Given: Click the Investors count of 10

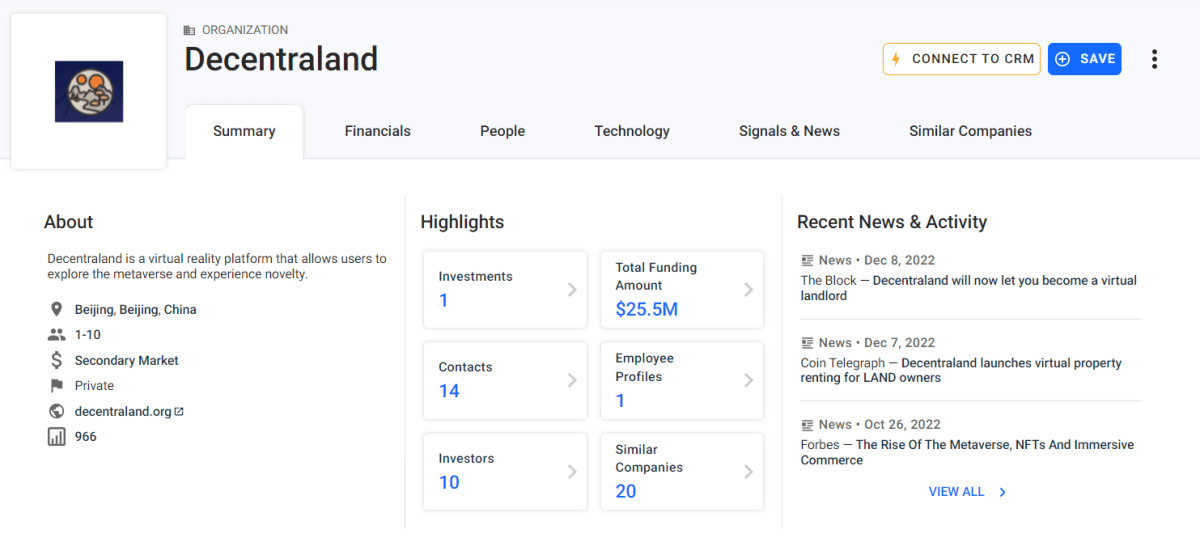Looking at the screenshot, I should (x=449, y=482).
